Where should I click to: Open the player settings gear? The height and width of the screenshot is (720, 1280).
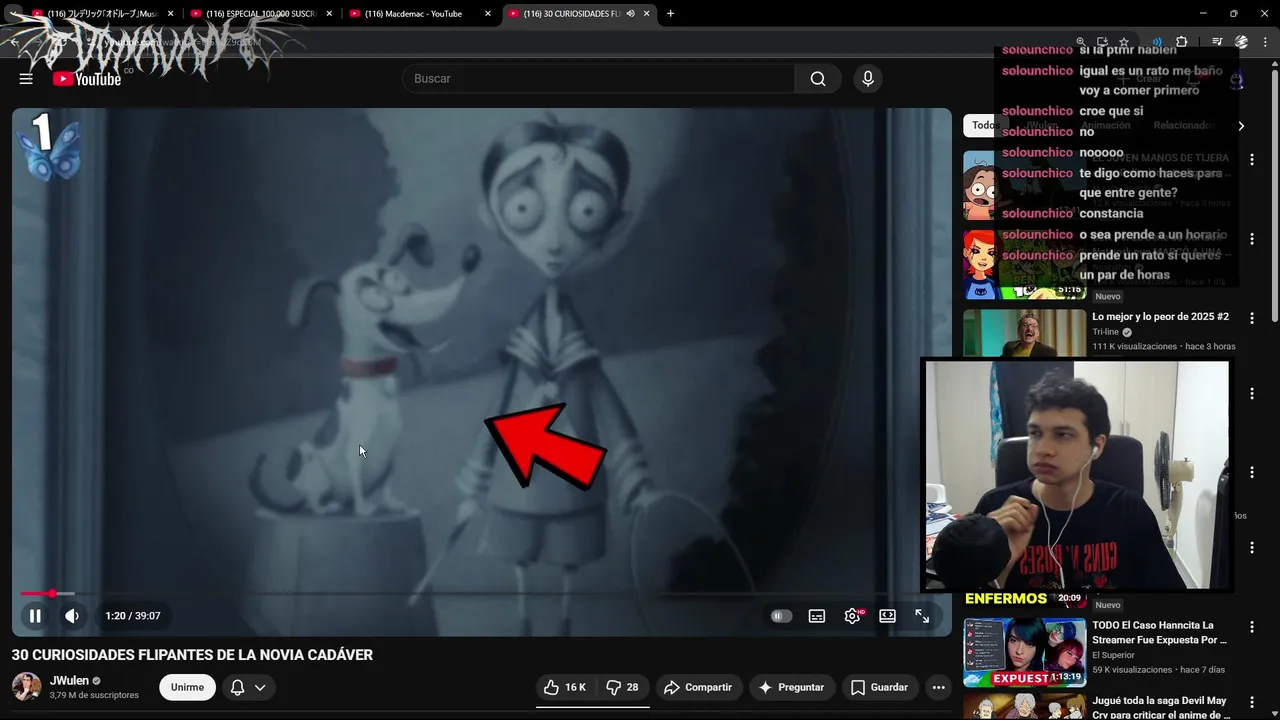point(852,616)
